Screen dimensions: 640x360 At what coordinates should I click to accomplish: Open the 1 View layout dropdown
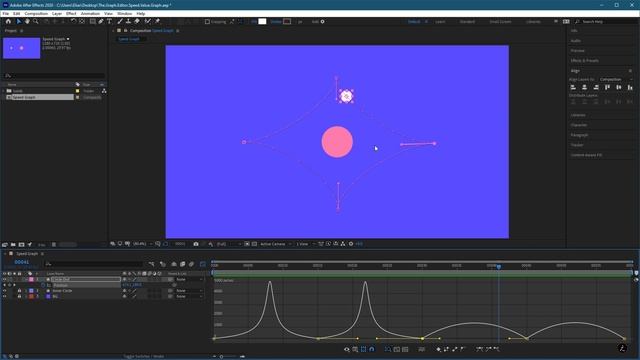click(305, 244)
